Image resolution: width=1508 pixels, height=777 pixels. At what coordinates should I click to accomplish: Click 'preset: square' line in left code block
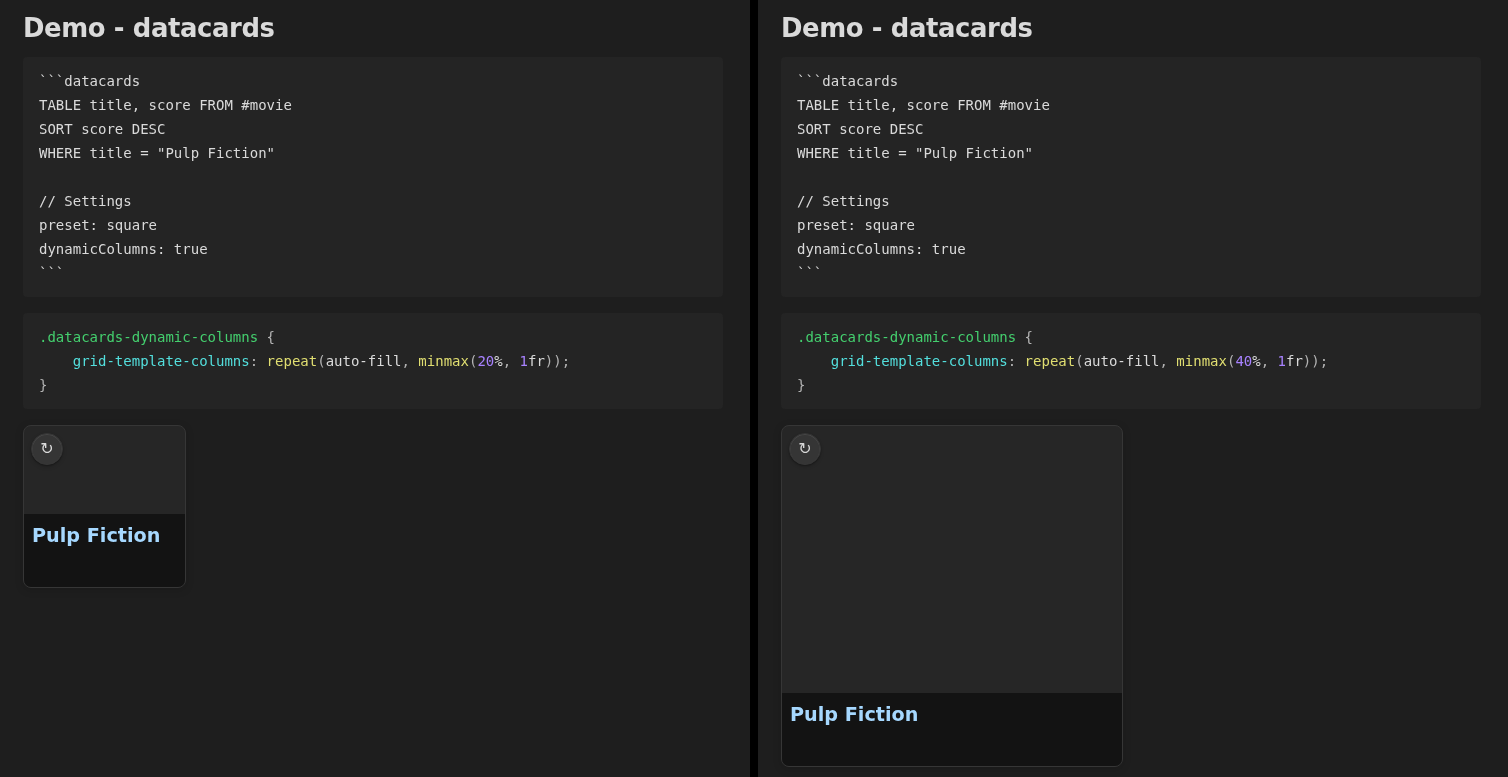click(98, 225)
